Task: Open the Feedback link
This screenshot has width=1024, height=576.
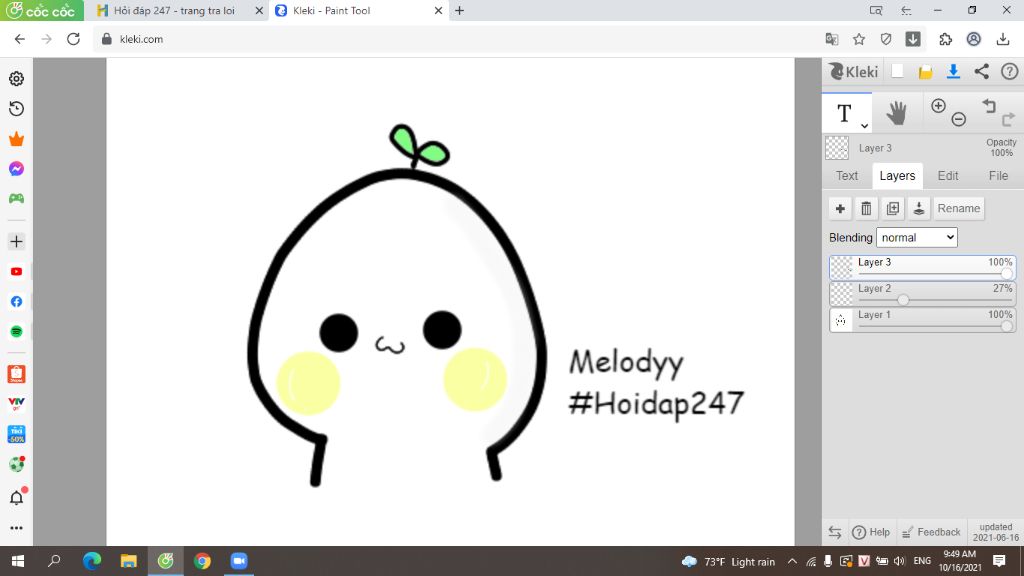Action: 931,532
